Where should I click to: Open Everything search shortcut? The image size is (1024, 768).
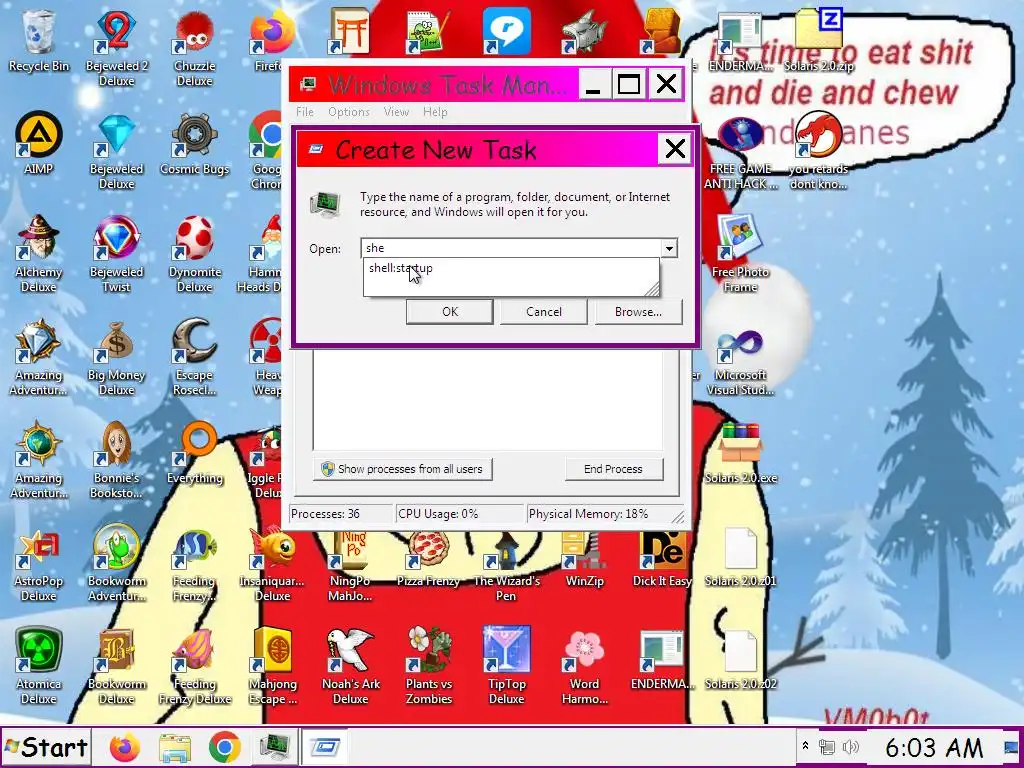195,453
